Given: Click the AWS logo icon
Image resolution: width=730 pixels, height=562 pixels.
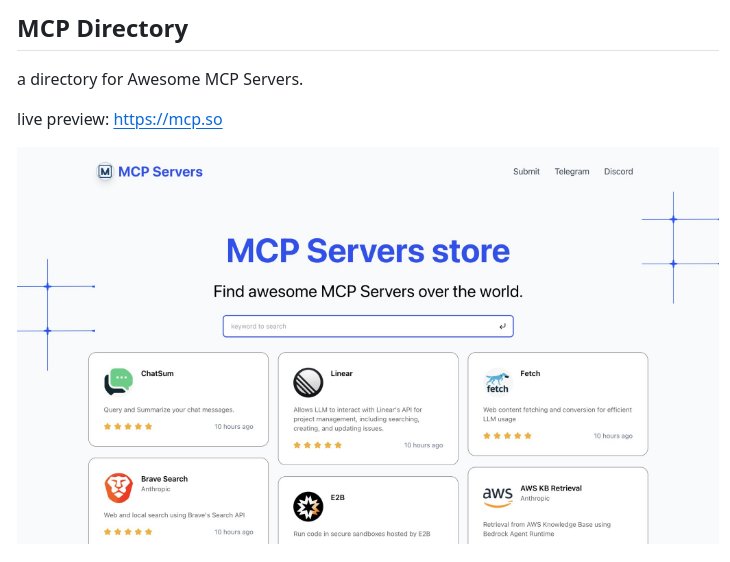Looking at the screenshot, I should point(498,496).
